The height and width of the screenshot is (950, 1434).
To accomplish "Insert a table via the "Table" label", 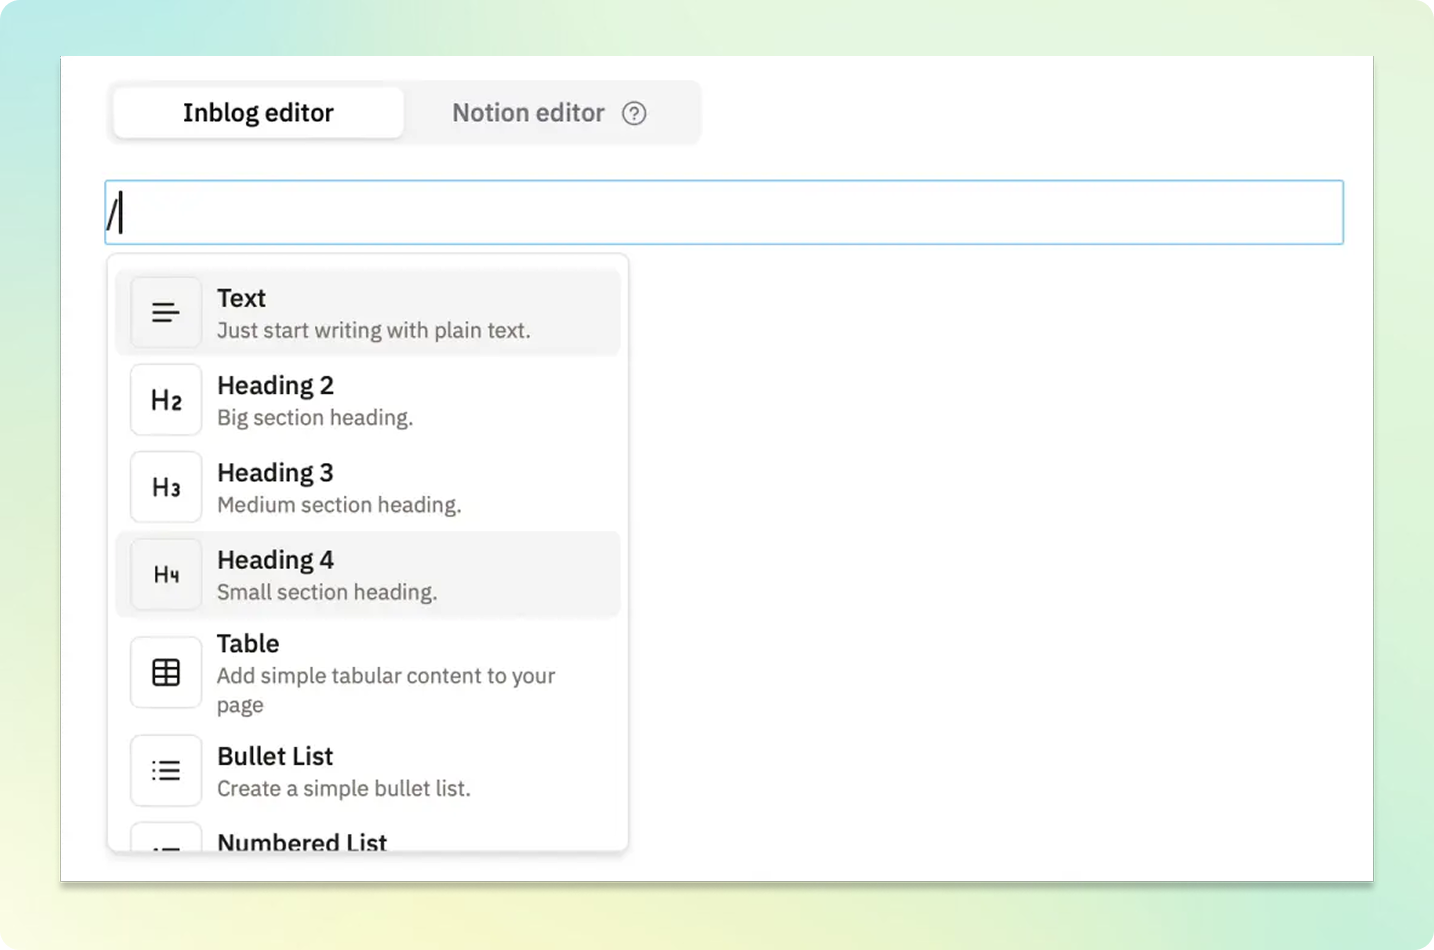I will point(248,643).
